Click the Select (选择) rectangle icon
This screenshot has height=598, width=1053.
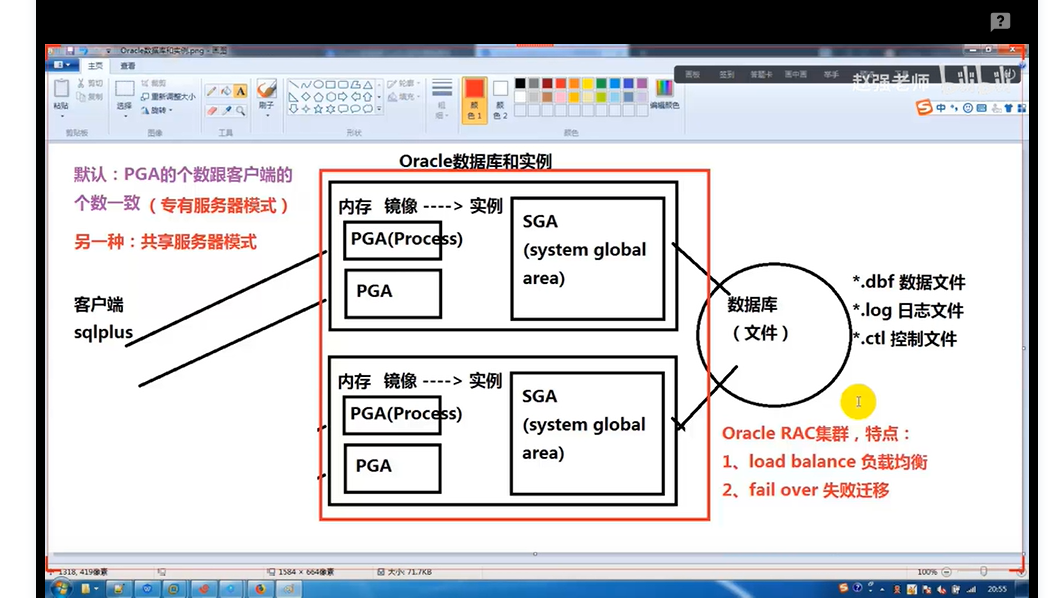click(124, 89)
